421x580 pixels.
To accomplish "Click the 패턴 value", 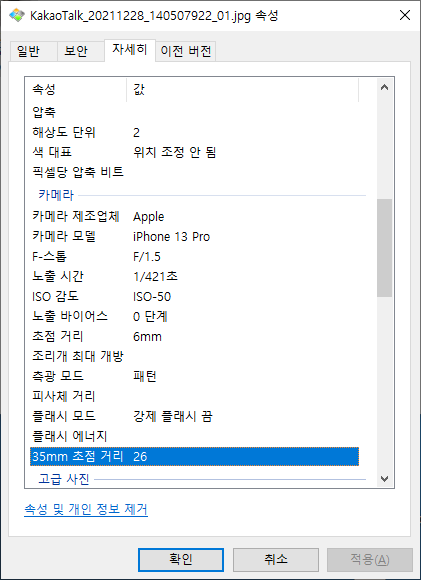I will pos(145,377).
